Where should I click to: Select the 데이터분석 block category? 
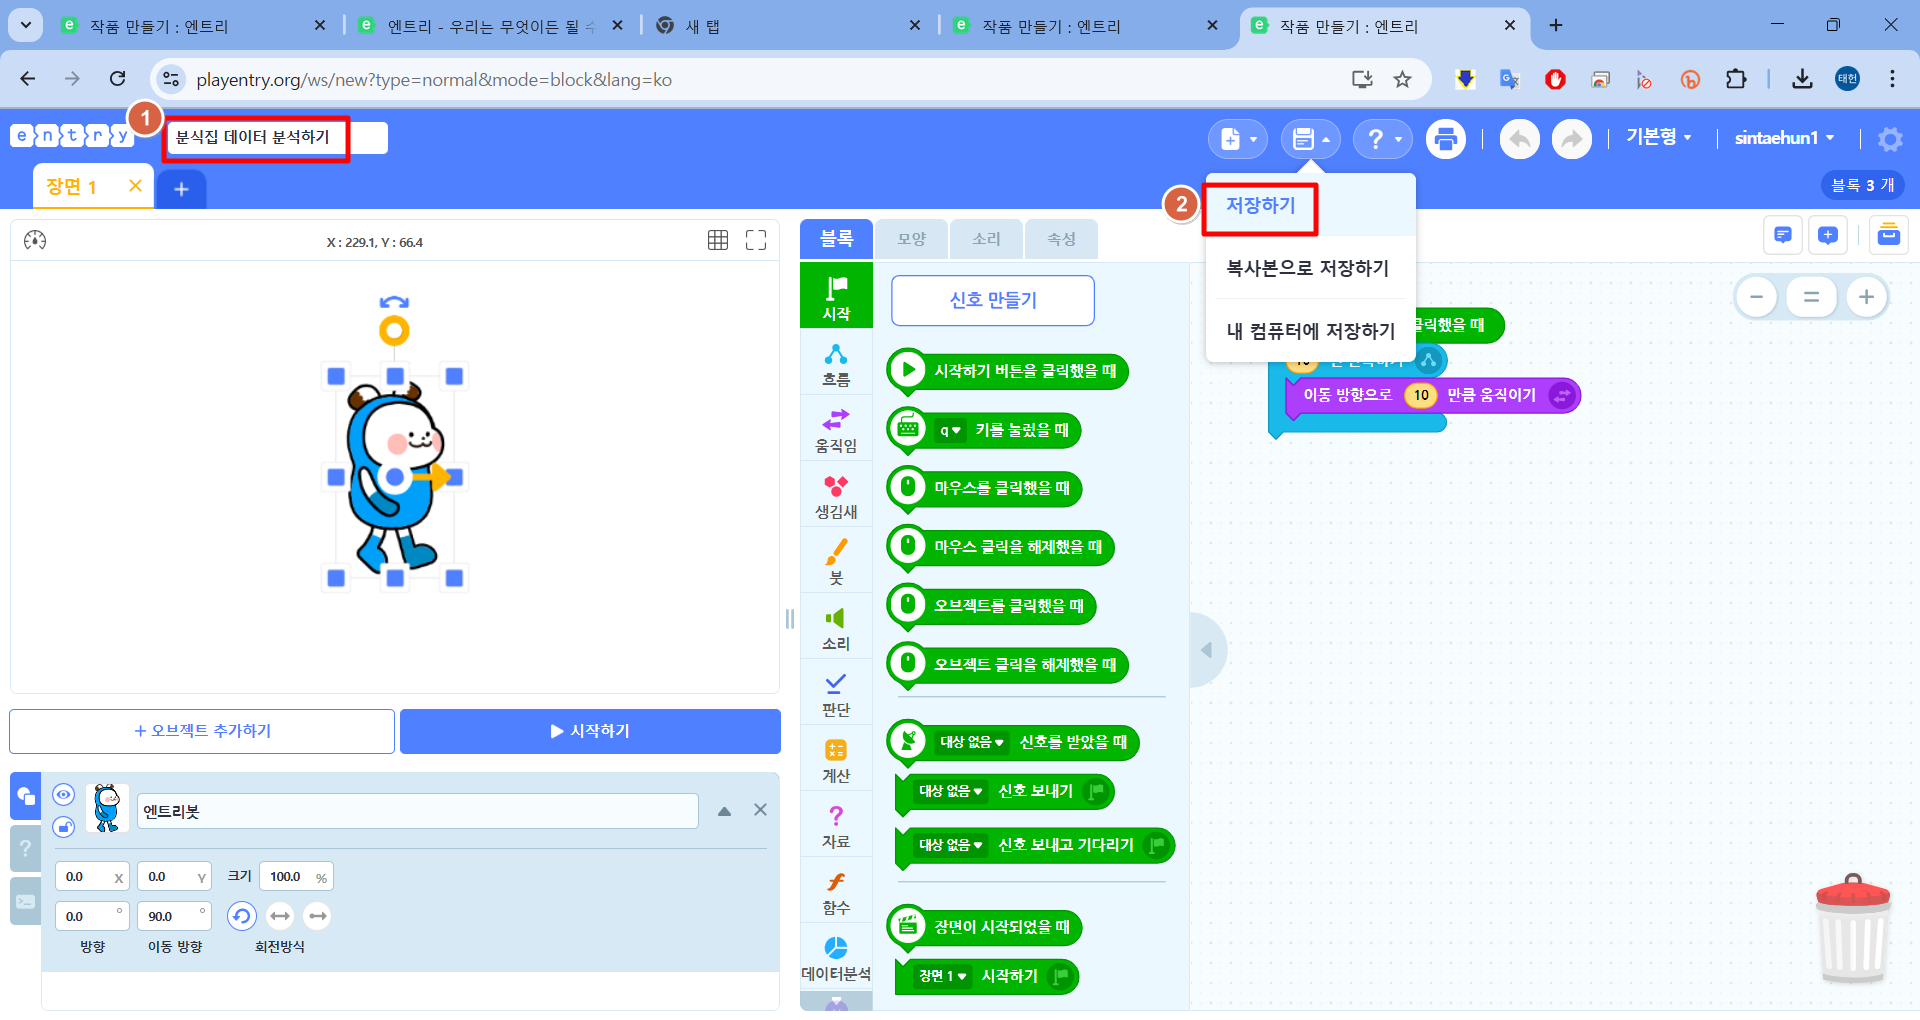point(836,959)
